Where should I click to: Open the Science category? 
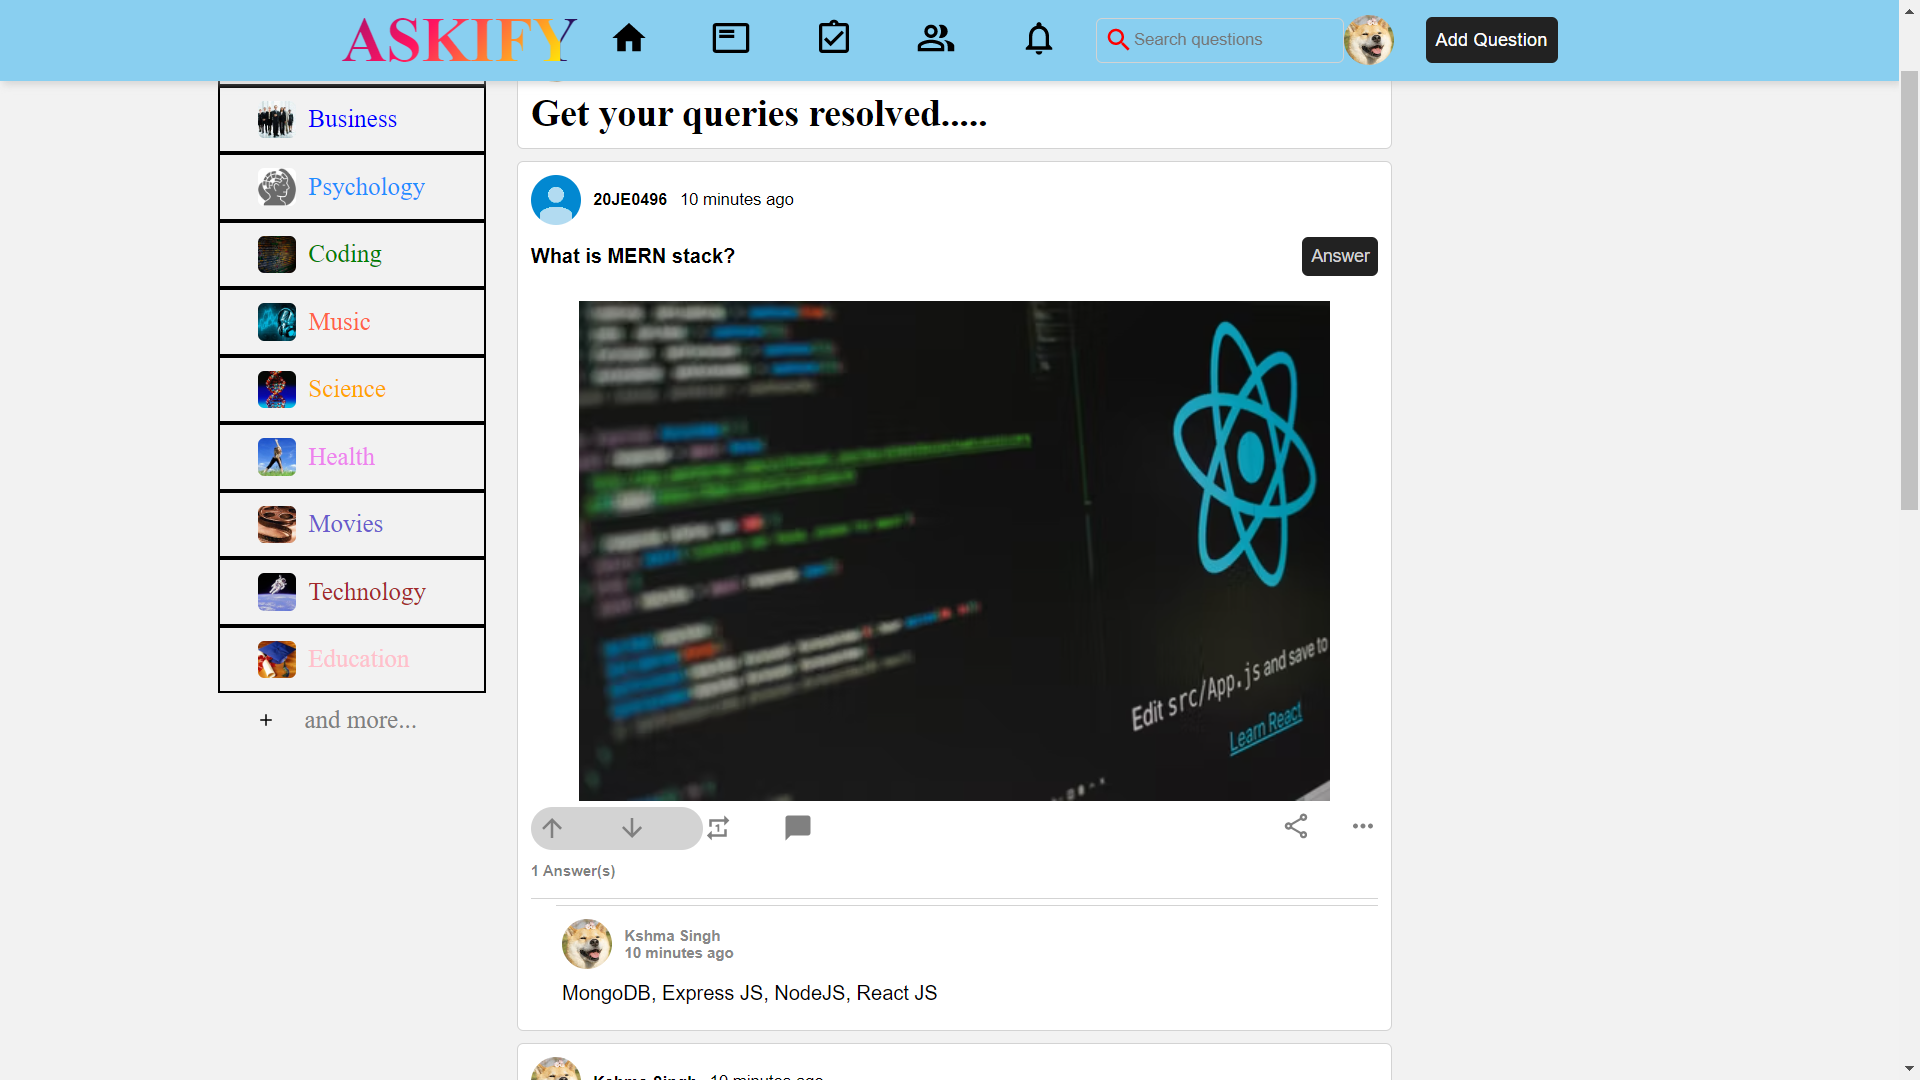[x=346, y=389]
